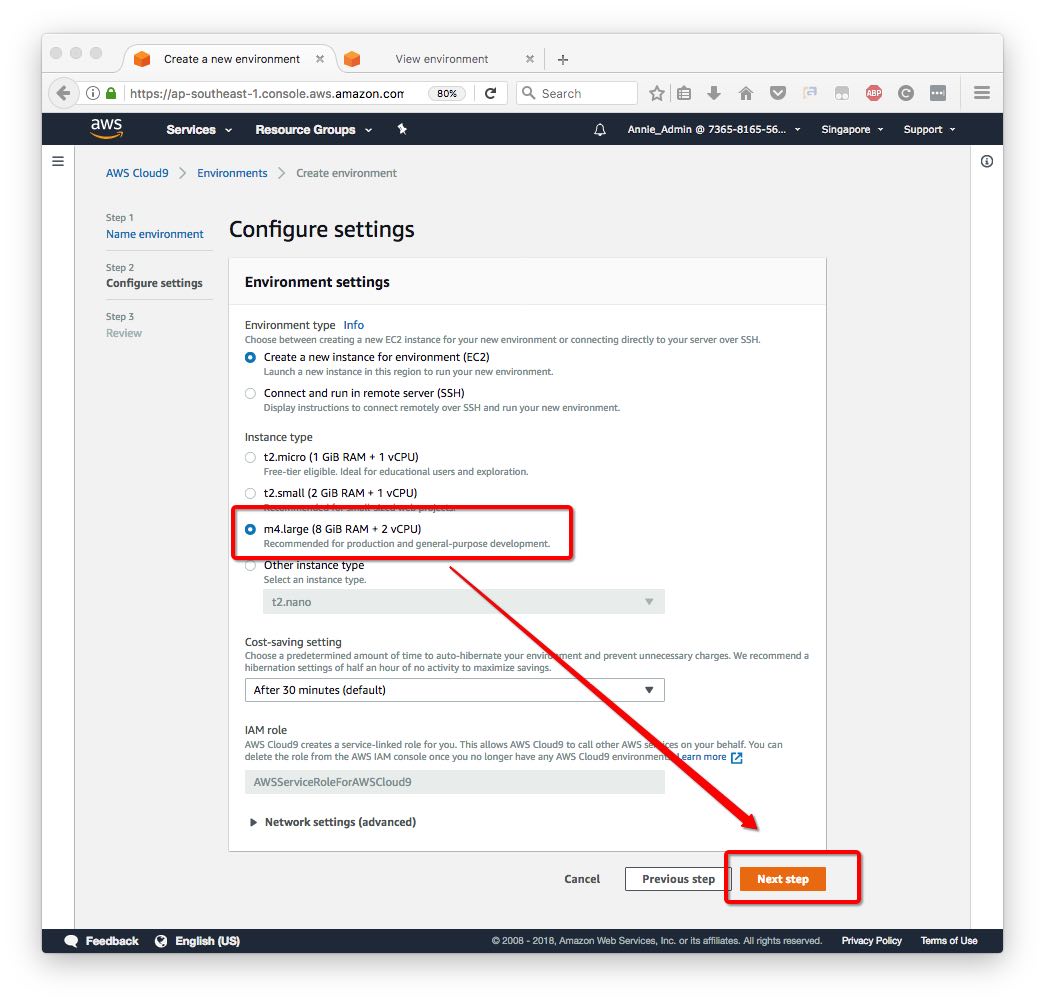Open the Support dropdown menu

(x=929, y=129)
